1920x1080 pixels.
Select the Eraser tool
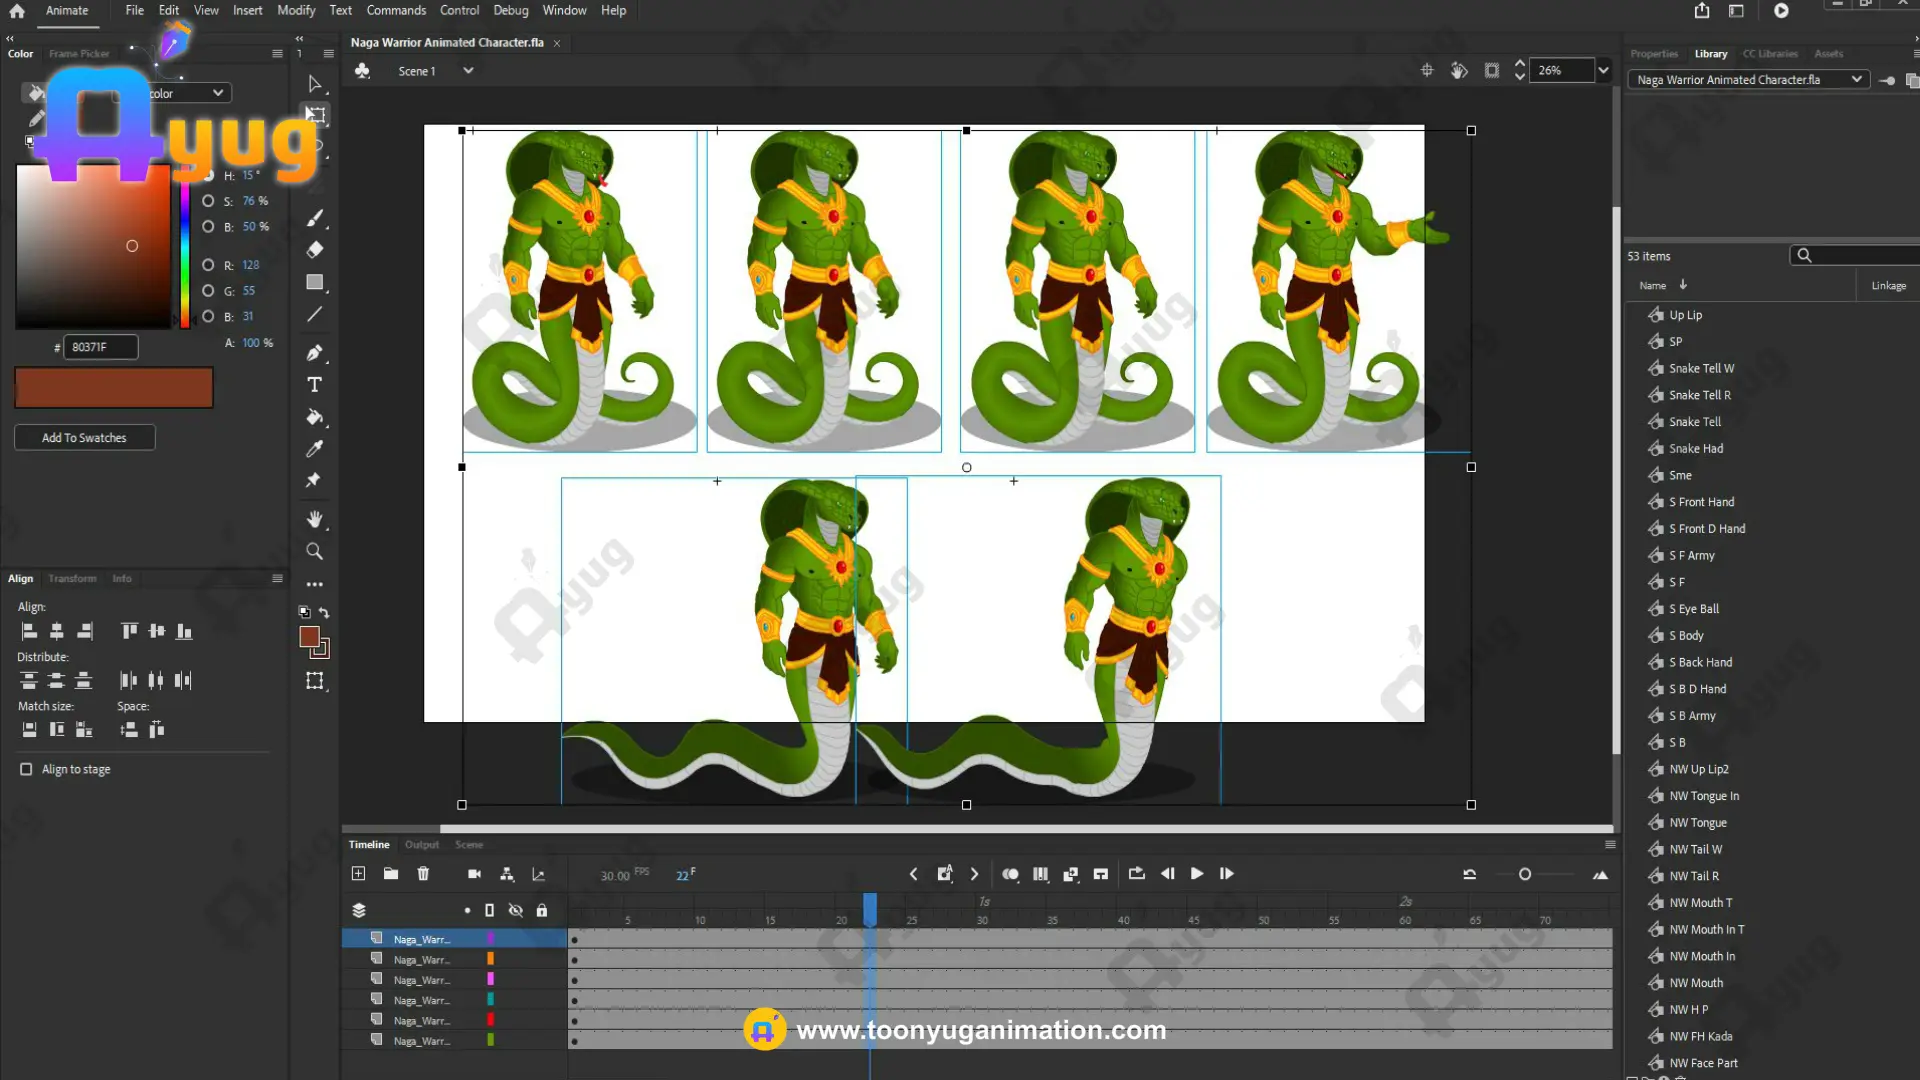pos(314,250)
